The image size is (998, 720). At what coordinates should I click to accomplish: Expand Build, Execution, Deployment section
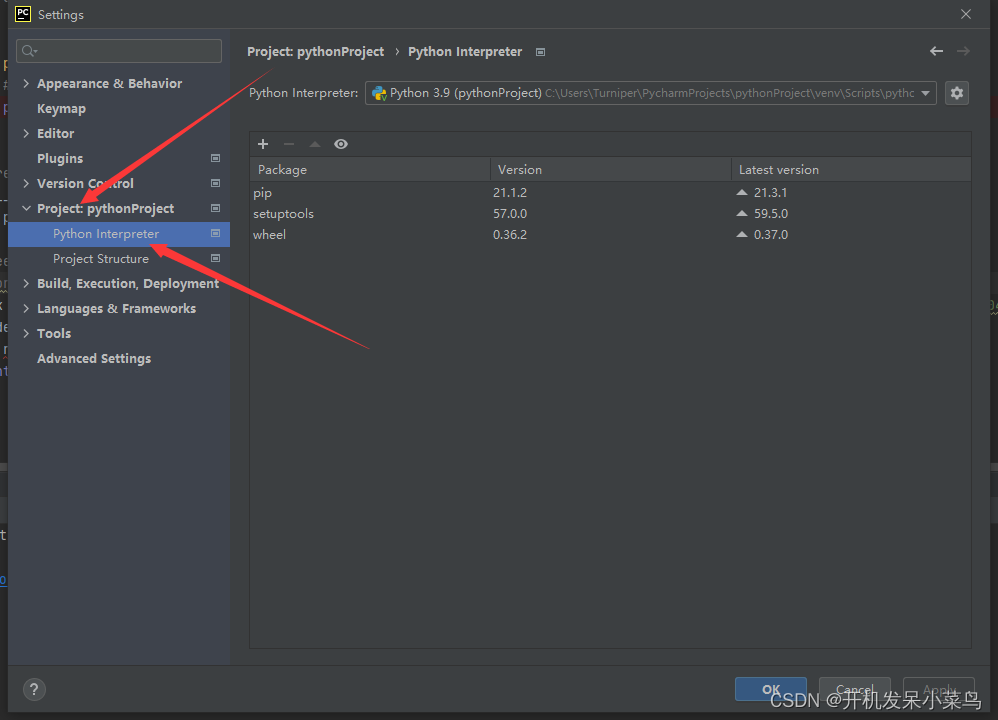(x=26, y=283)
